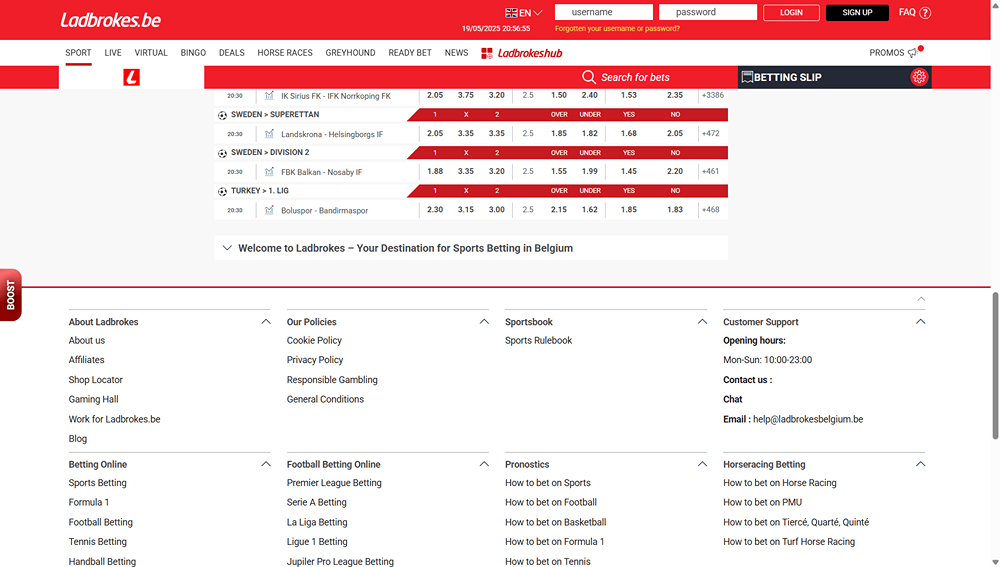This screenshot has height=567, width=1000.
Task: Select odds 2.30 for Boluspor win
Action: click(435, 209)
